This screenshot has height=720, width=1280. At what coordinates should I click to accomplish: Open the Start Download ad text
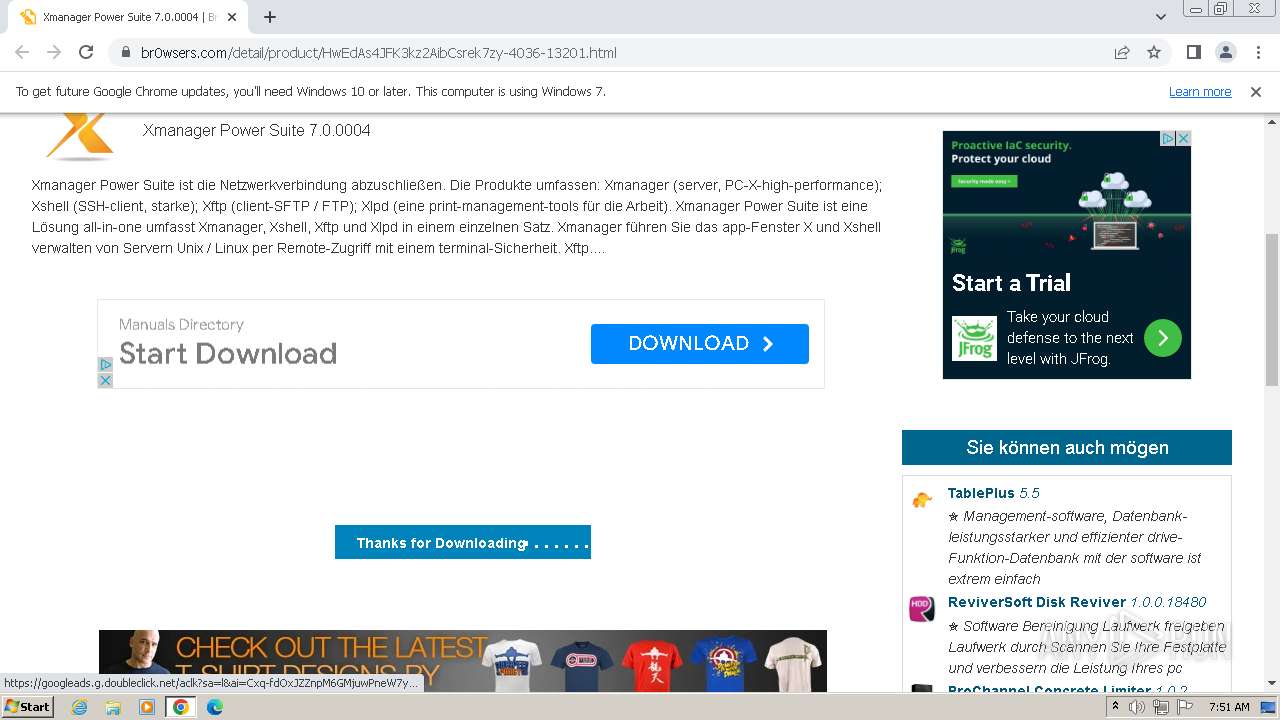(228, 354)
